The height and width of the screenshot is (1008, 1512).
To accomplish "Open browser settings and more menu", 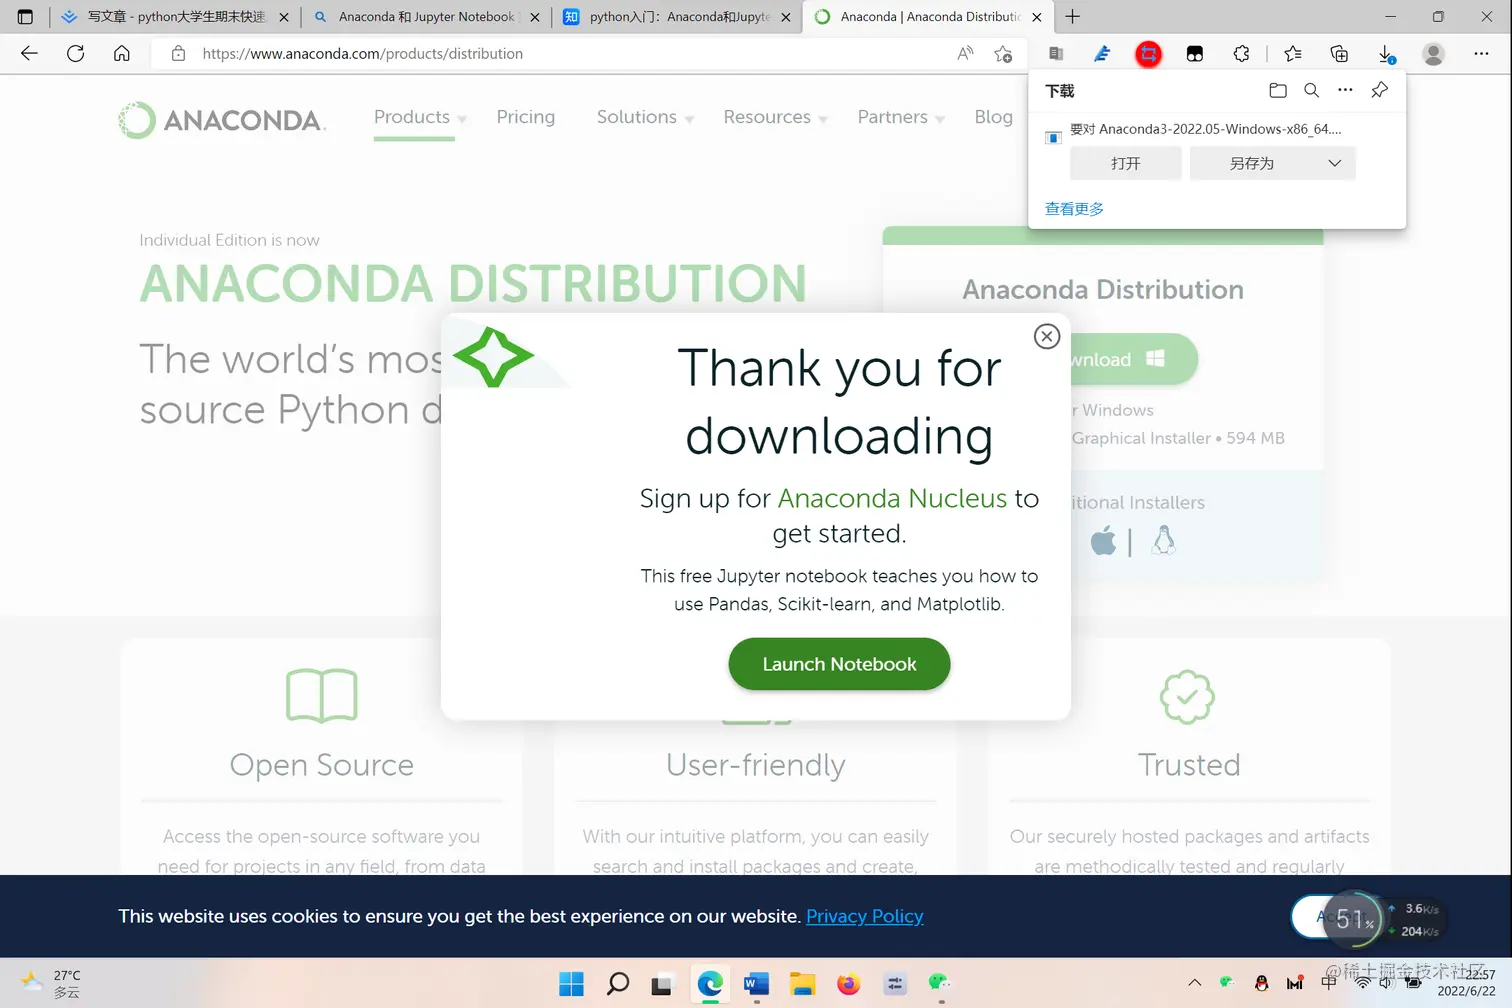I will click(1481, 54).
